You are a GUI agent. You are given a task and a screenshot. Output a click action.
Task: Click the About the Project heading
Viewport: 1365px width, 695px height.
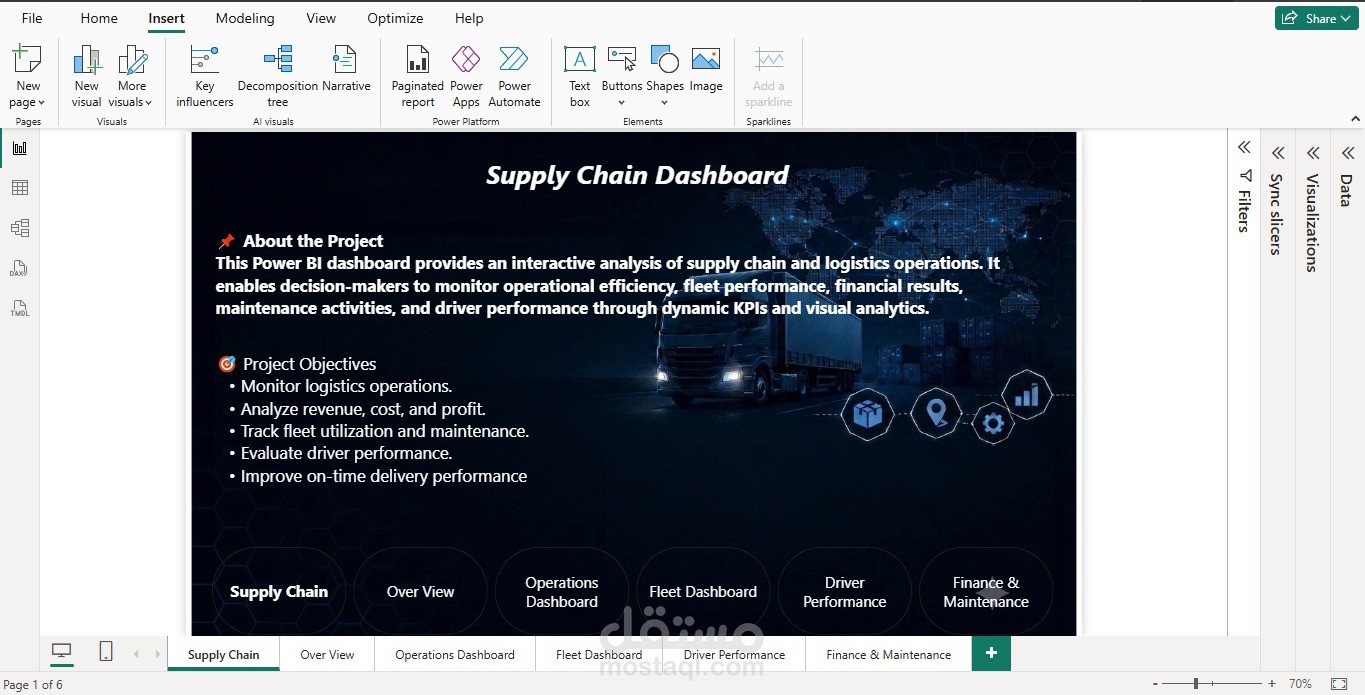(313, 241)
